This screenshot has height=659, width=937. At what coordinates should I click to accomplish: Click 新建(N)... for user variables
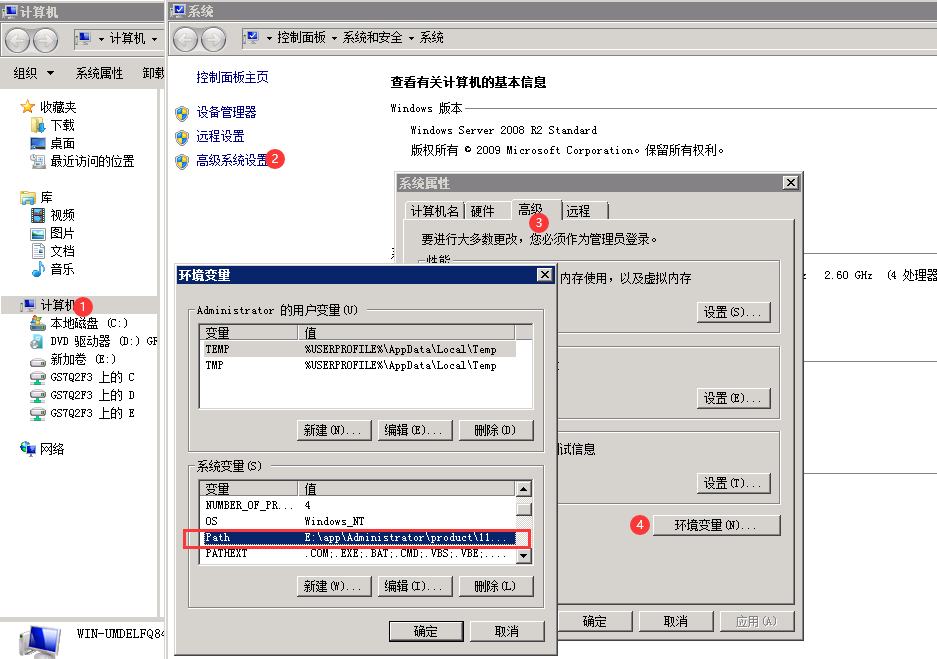(334, 430)
